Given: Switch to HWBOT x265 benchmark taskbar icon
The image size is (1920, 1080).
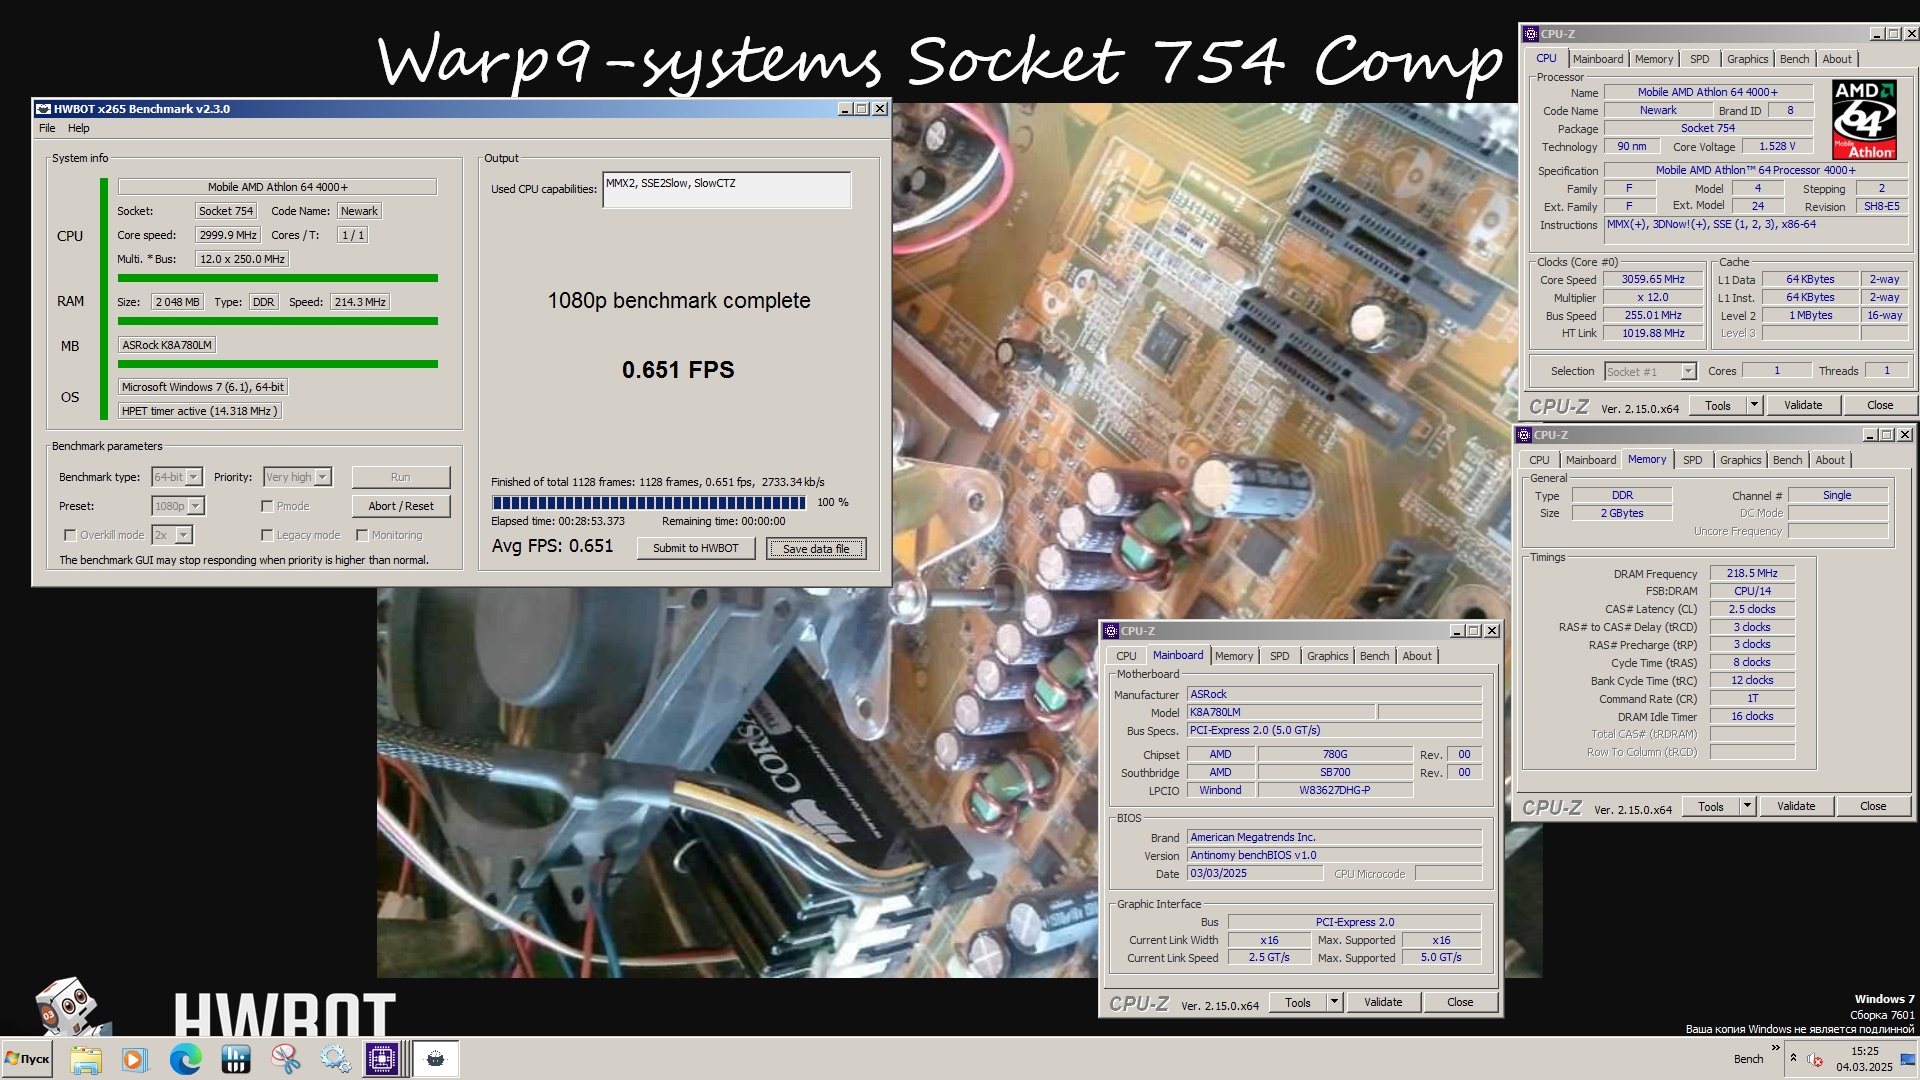Looking at the screenshot, I should point(435,1059).
